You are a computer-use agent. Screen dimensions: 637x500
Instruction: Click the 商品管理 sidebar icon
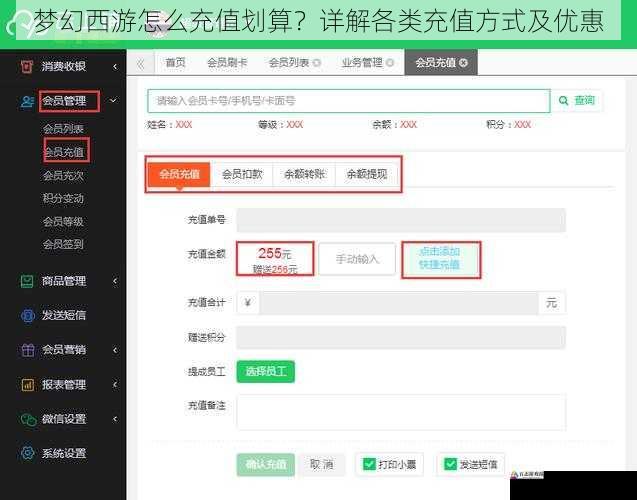(x=27, y=281)
